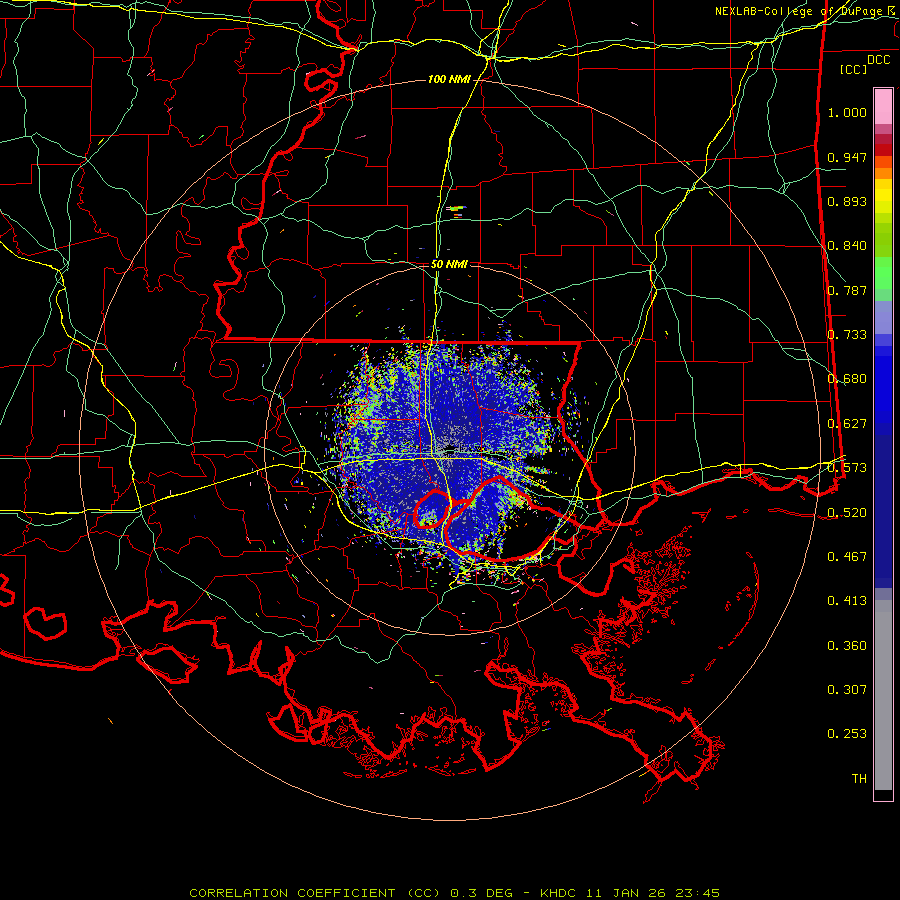900x900 pixels.
Task: Select the [CC] units label
Action: point(854,69)
